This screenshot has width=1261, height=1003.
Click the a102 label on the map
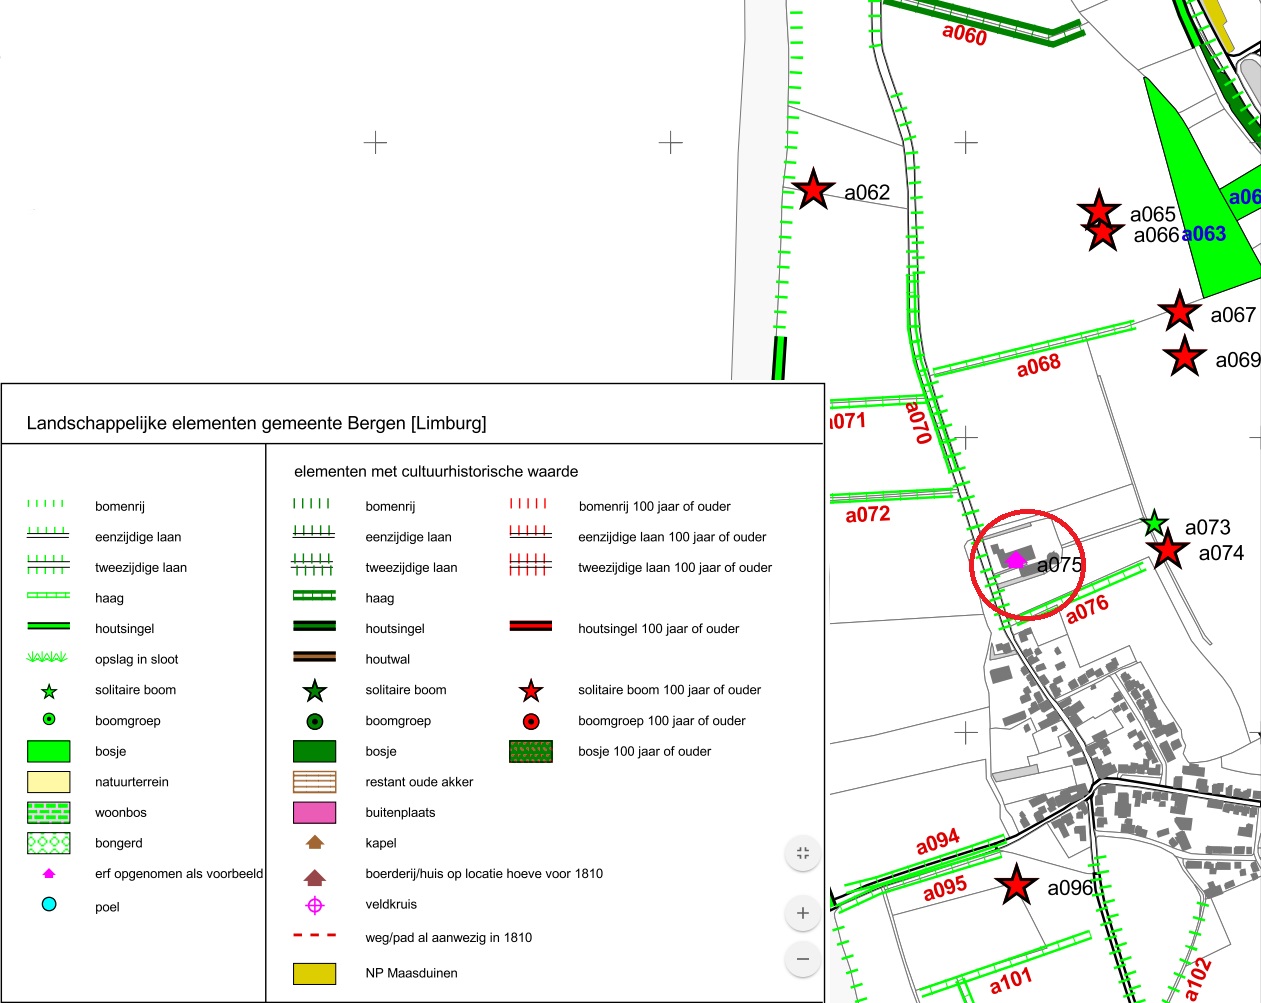(x=1197, y=979)
